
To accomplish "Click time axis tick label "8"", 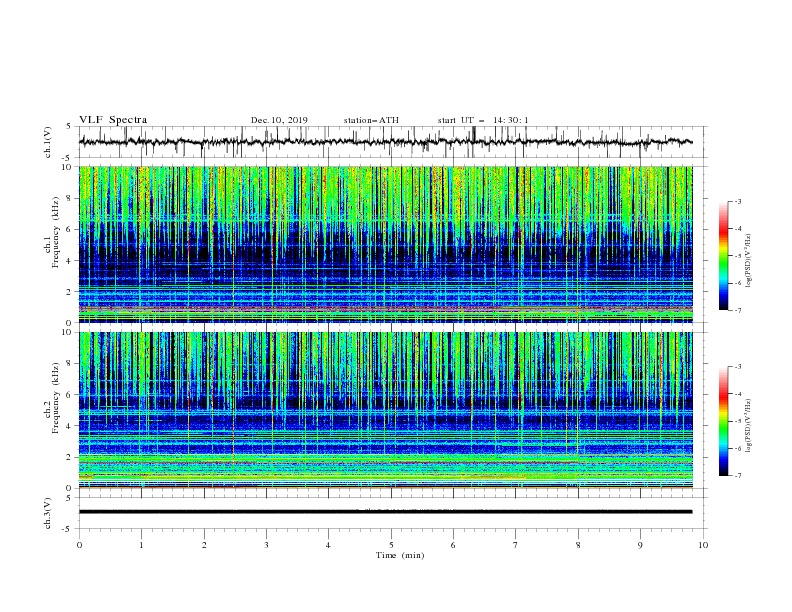I will click(578, 545).
